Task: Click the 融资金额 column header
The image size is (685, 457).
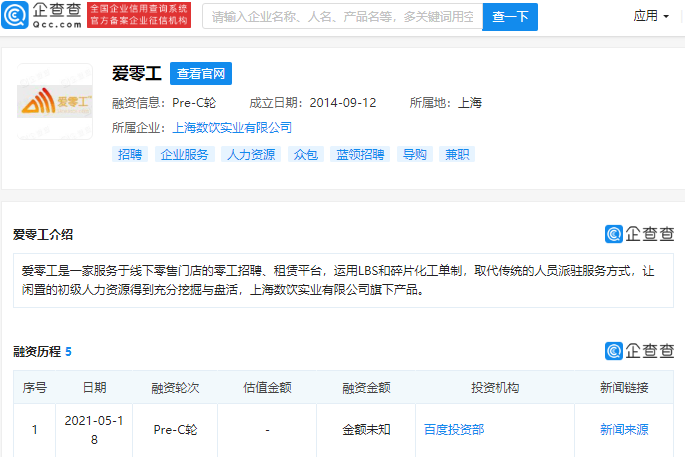Action: point(366,388)
